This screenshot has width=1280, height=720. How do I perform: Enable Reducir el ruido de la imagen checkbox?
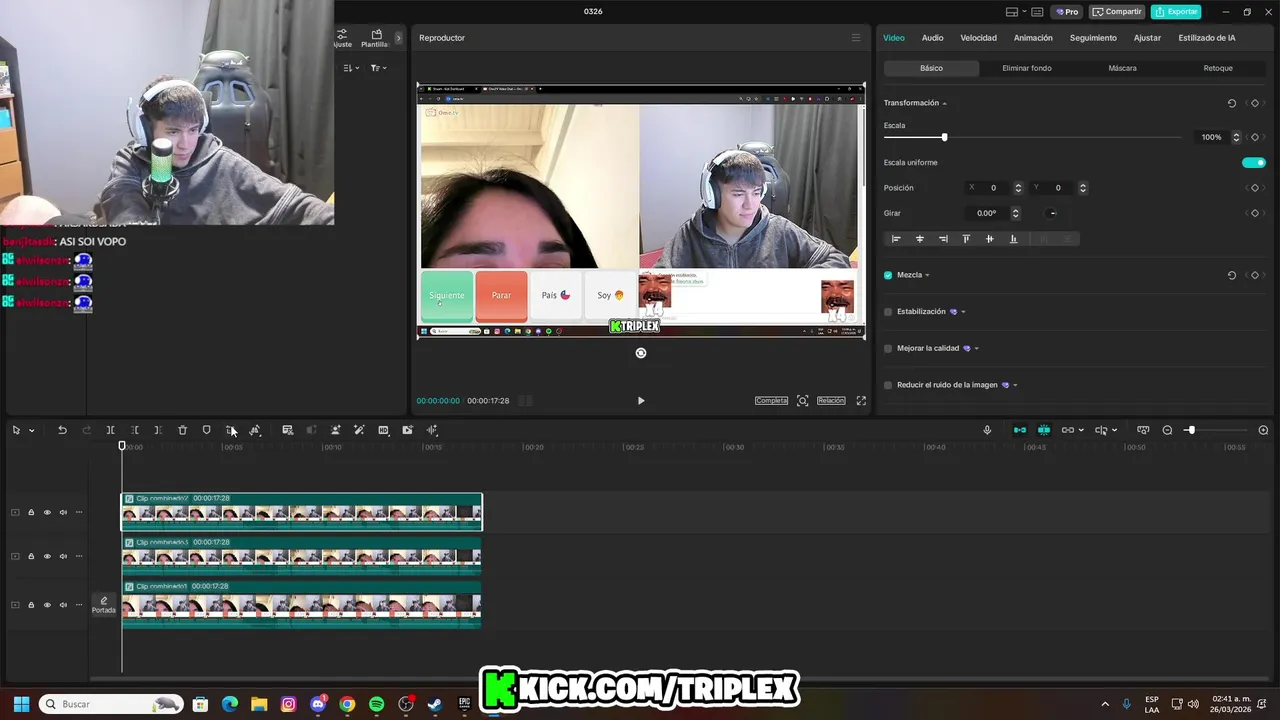click(x=888, y=385)
